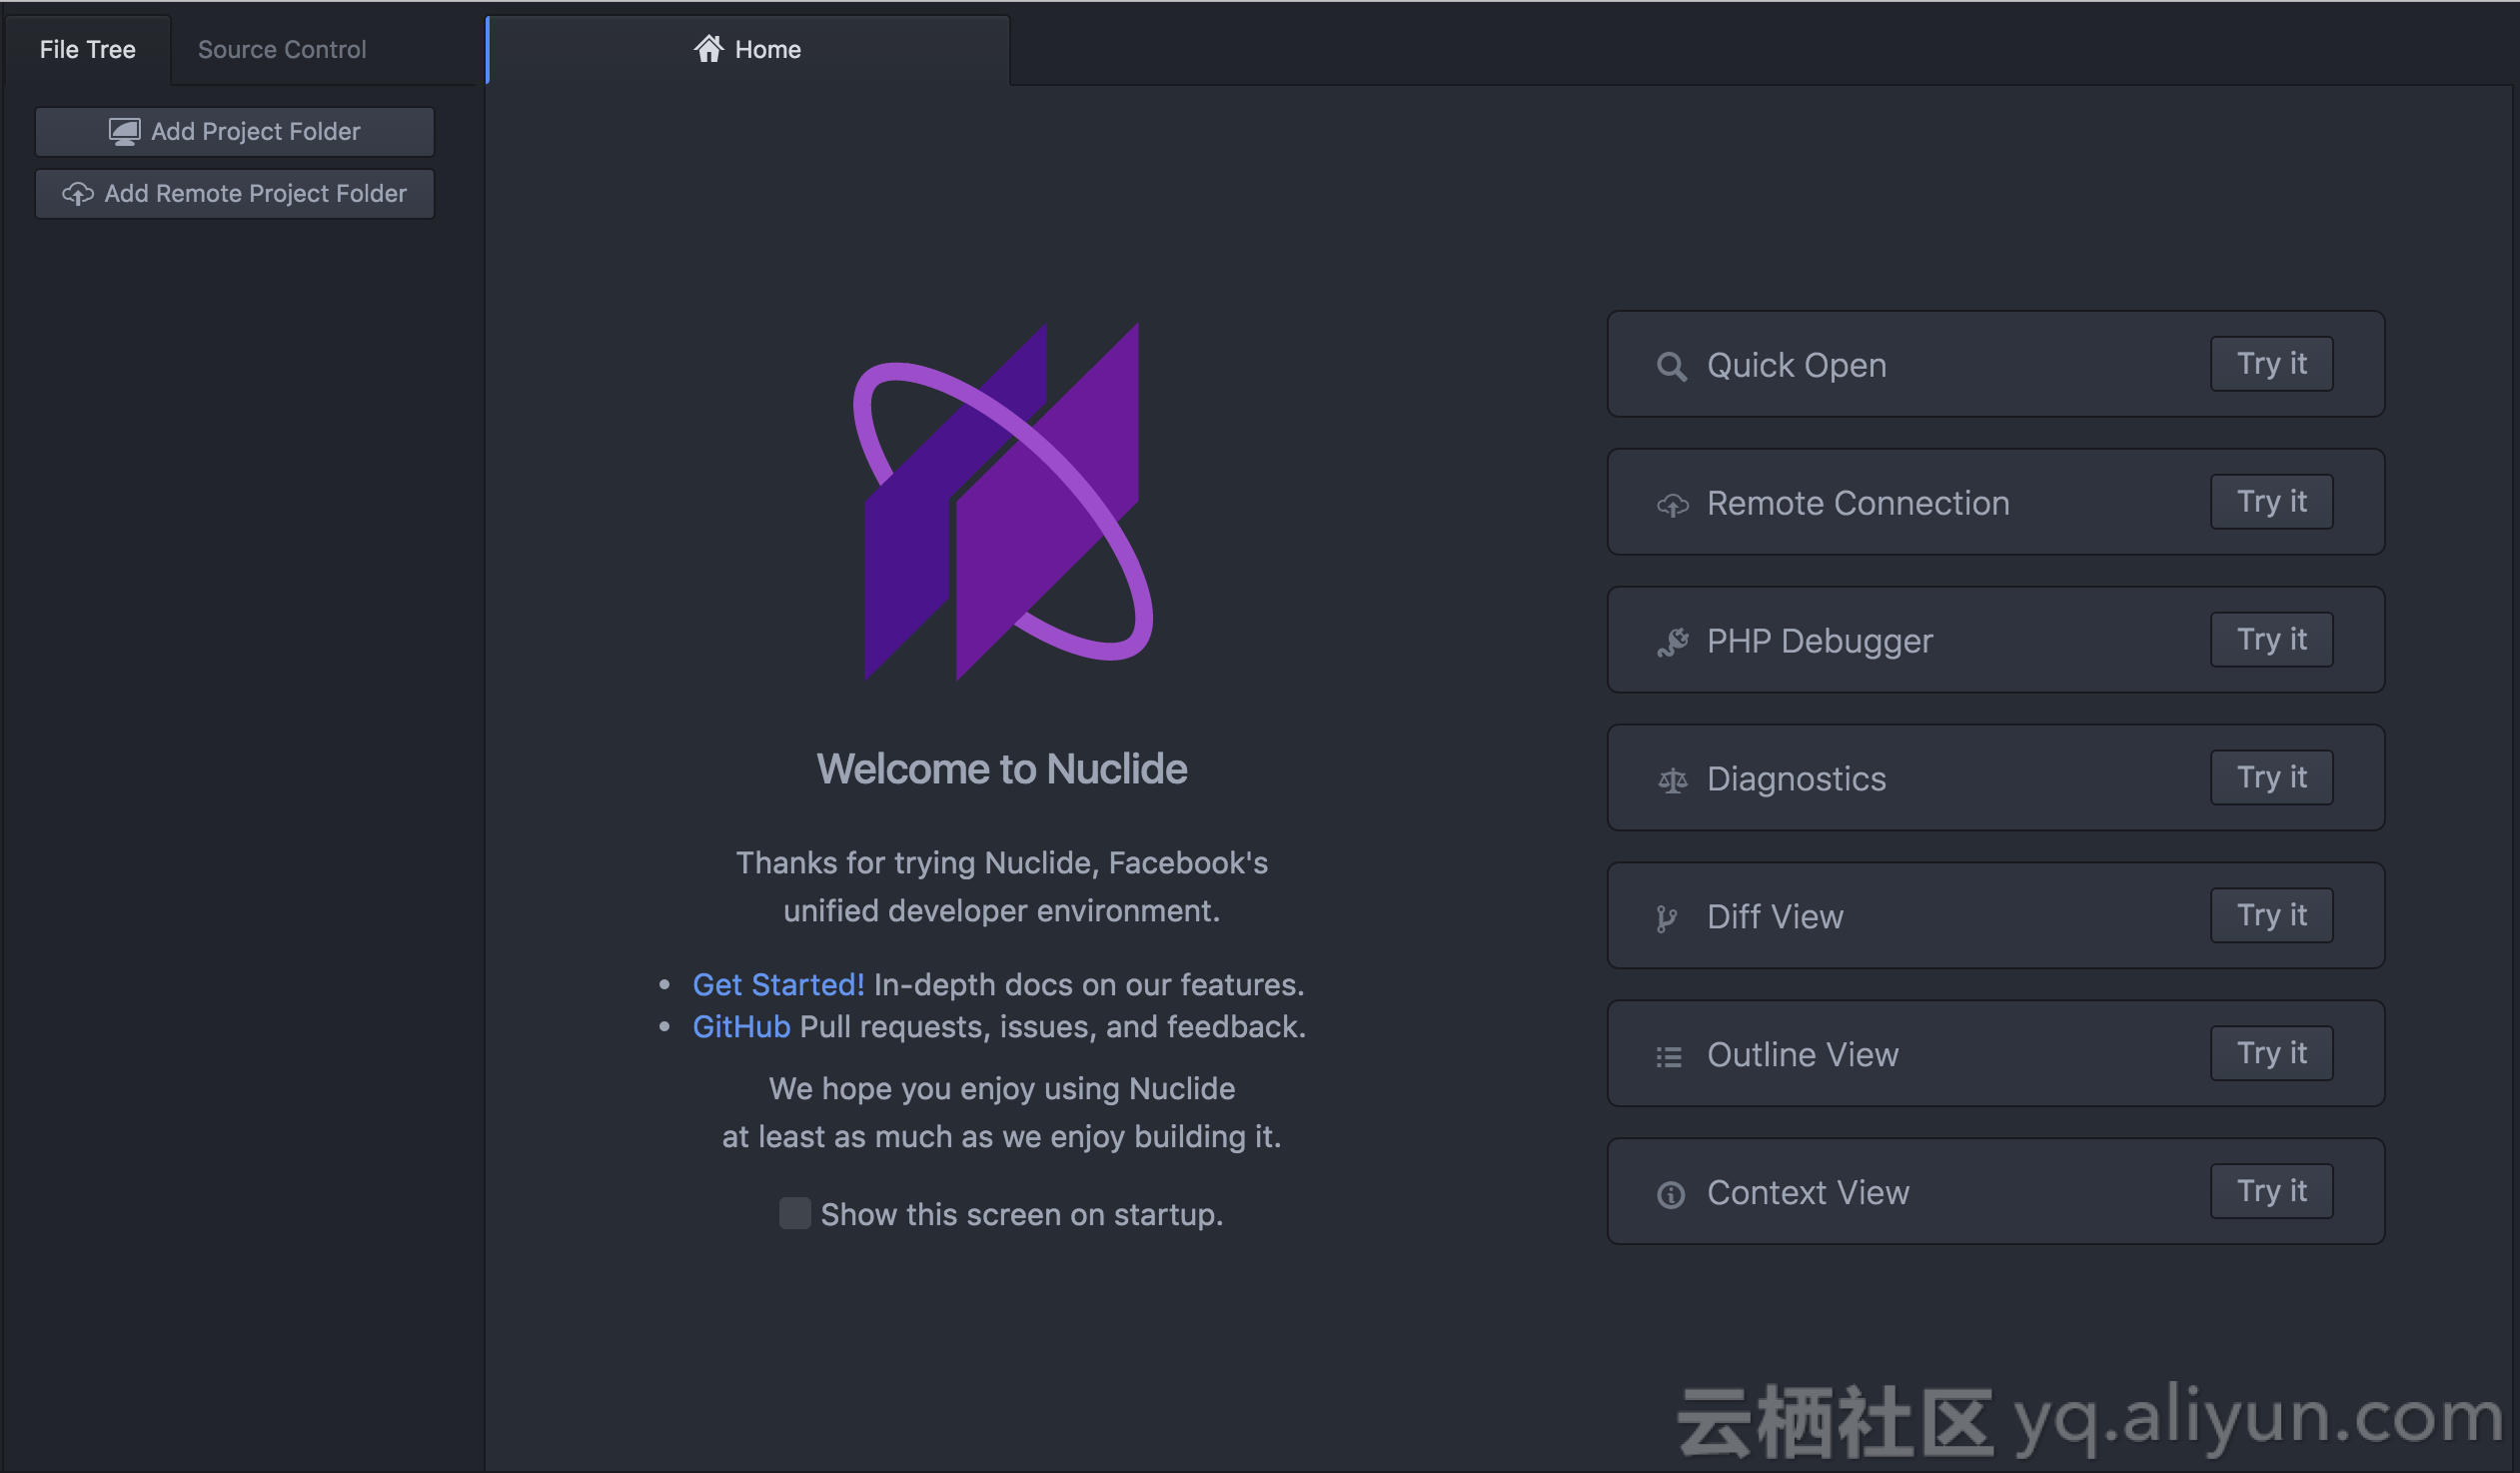Viewport: 2520px width, 1473px height.
Task: Click the Context View label text
Action: click(1808, 1193)
